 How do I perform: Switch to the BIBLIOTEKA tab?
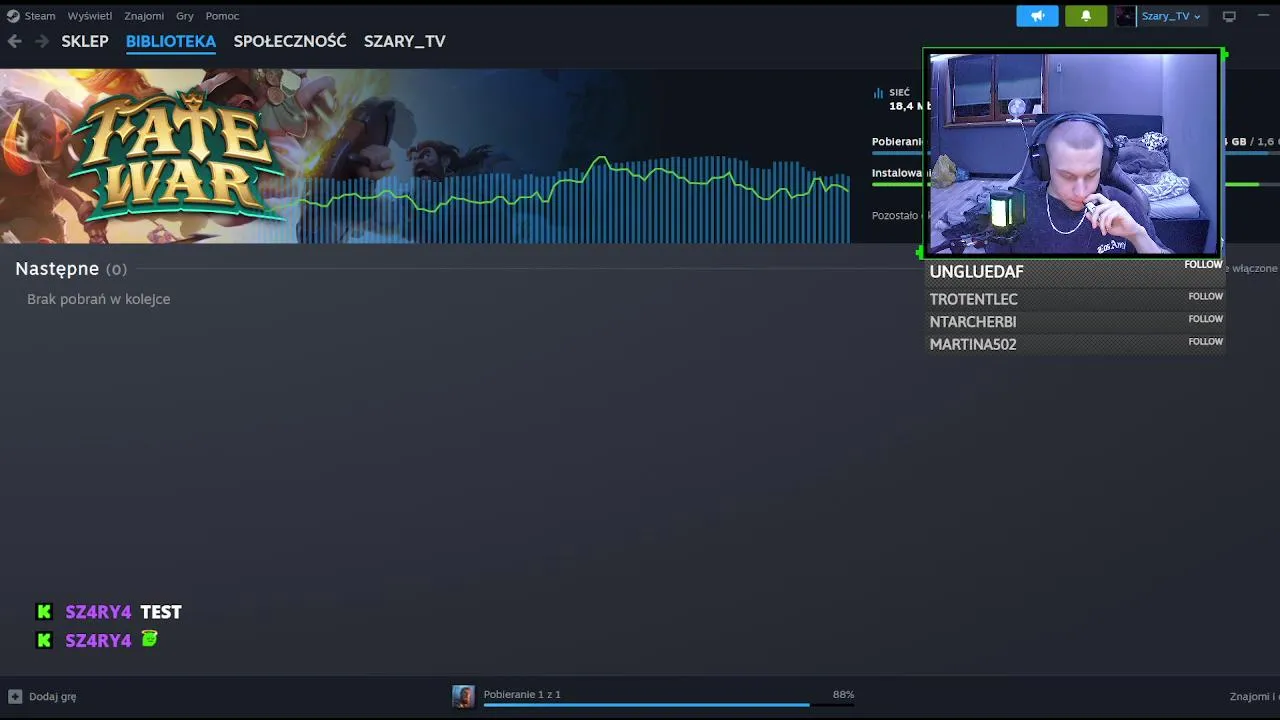point(171,41)
